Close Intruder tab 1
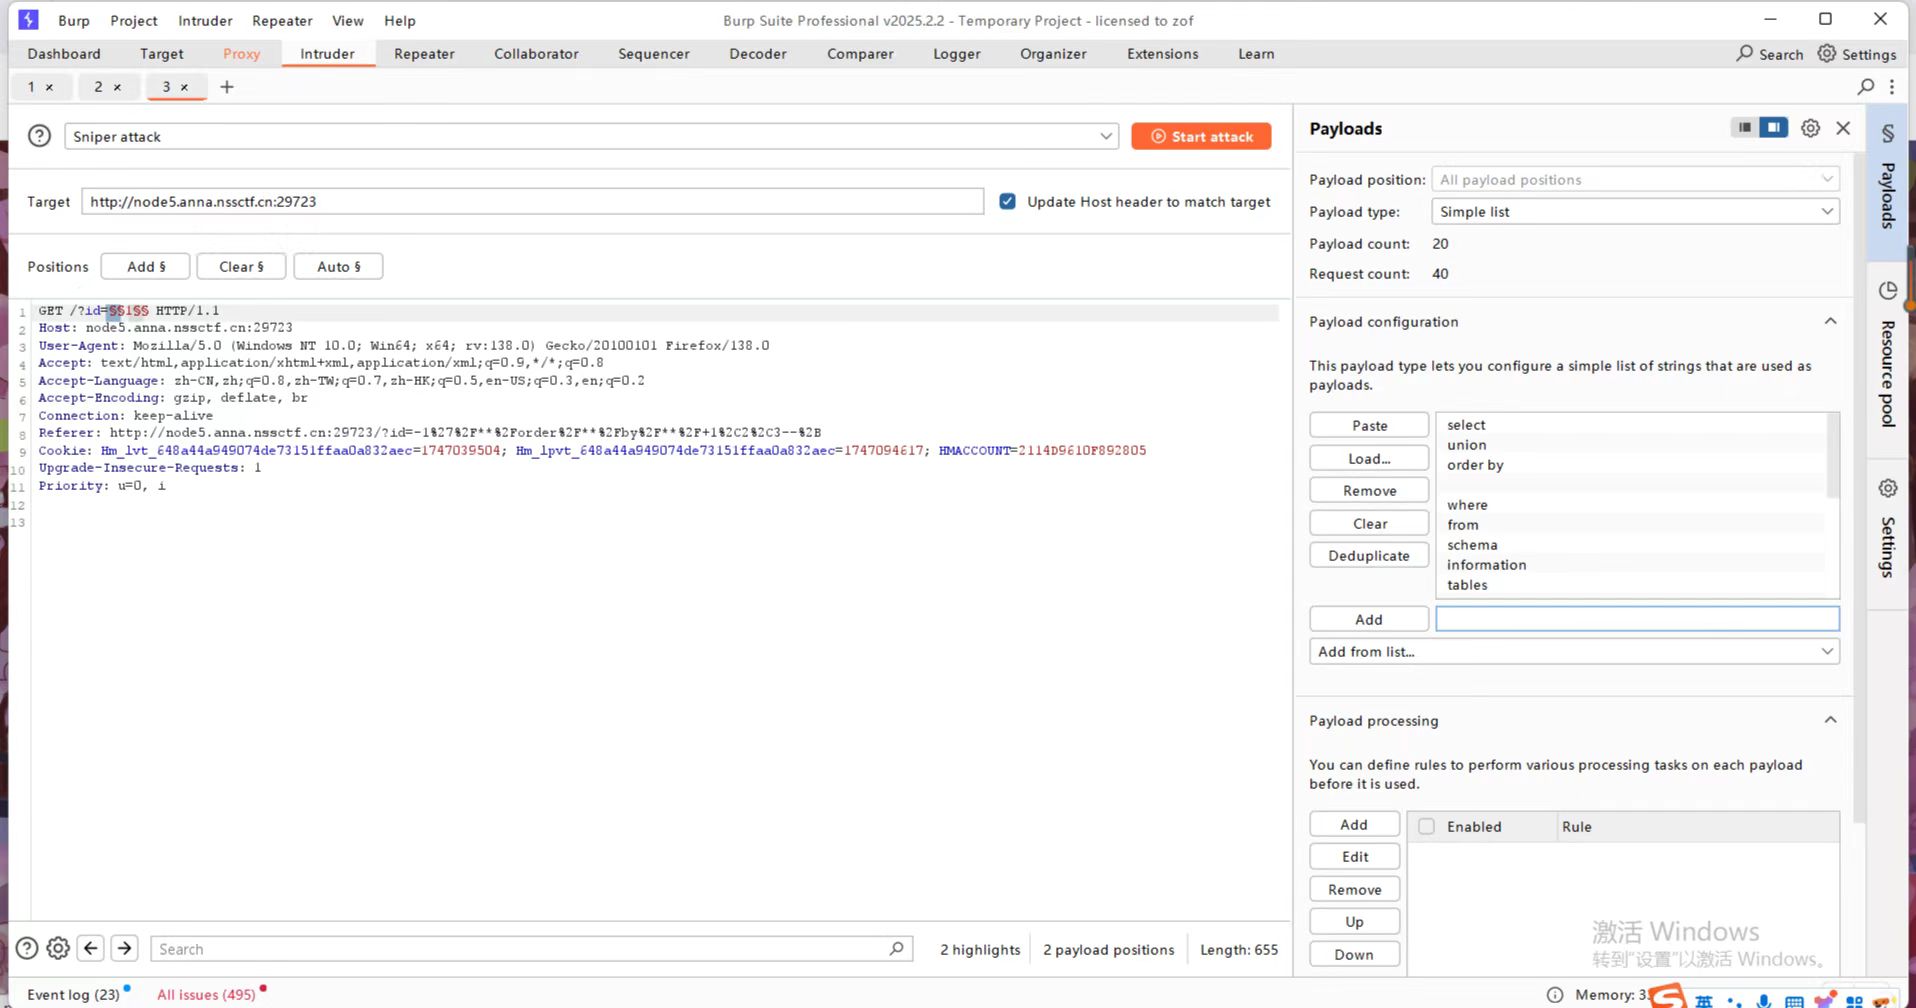The image size is (1916, 1008). [x=49, y=87]
